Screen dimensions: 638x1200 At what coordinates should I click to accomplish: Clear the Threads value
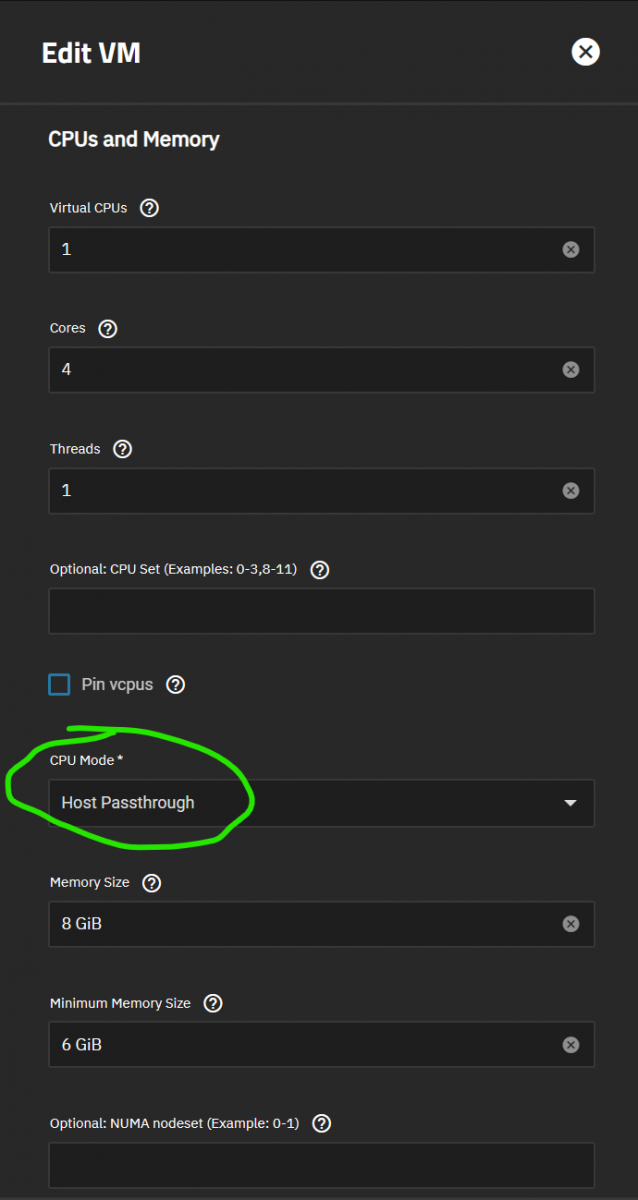[x=571, y=490]
